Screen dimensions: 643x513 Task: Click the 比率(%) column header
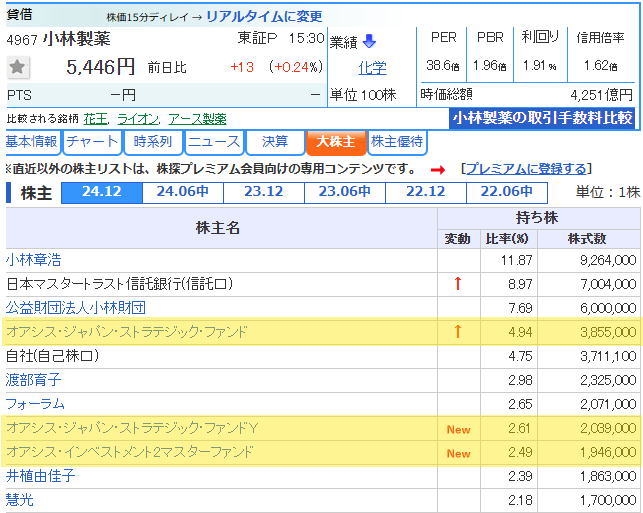coord(507,239)
